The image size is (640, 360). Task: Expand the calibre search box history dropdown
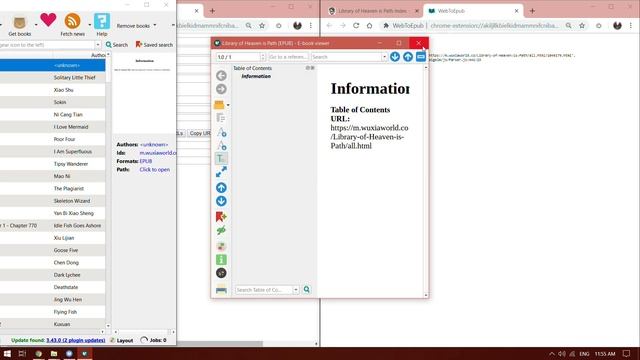98,45
